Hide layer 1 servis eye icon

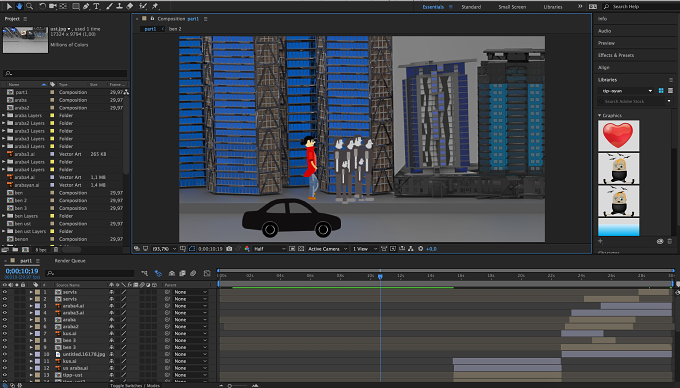[5, 292]
